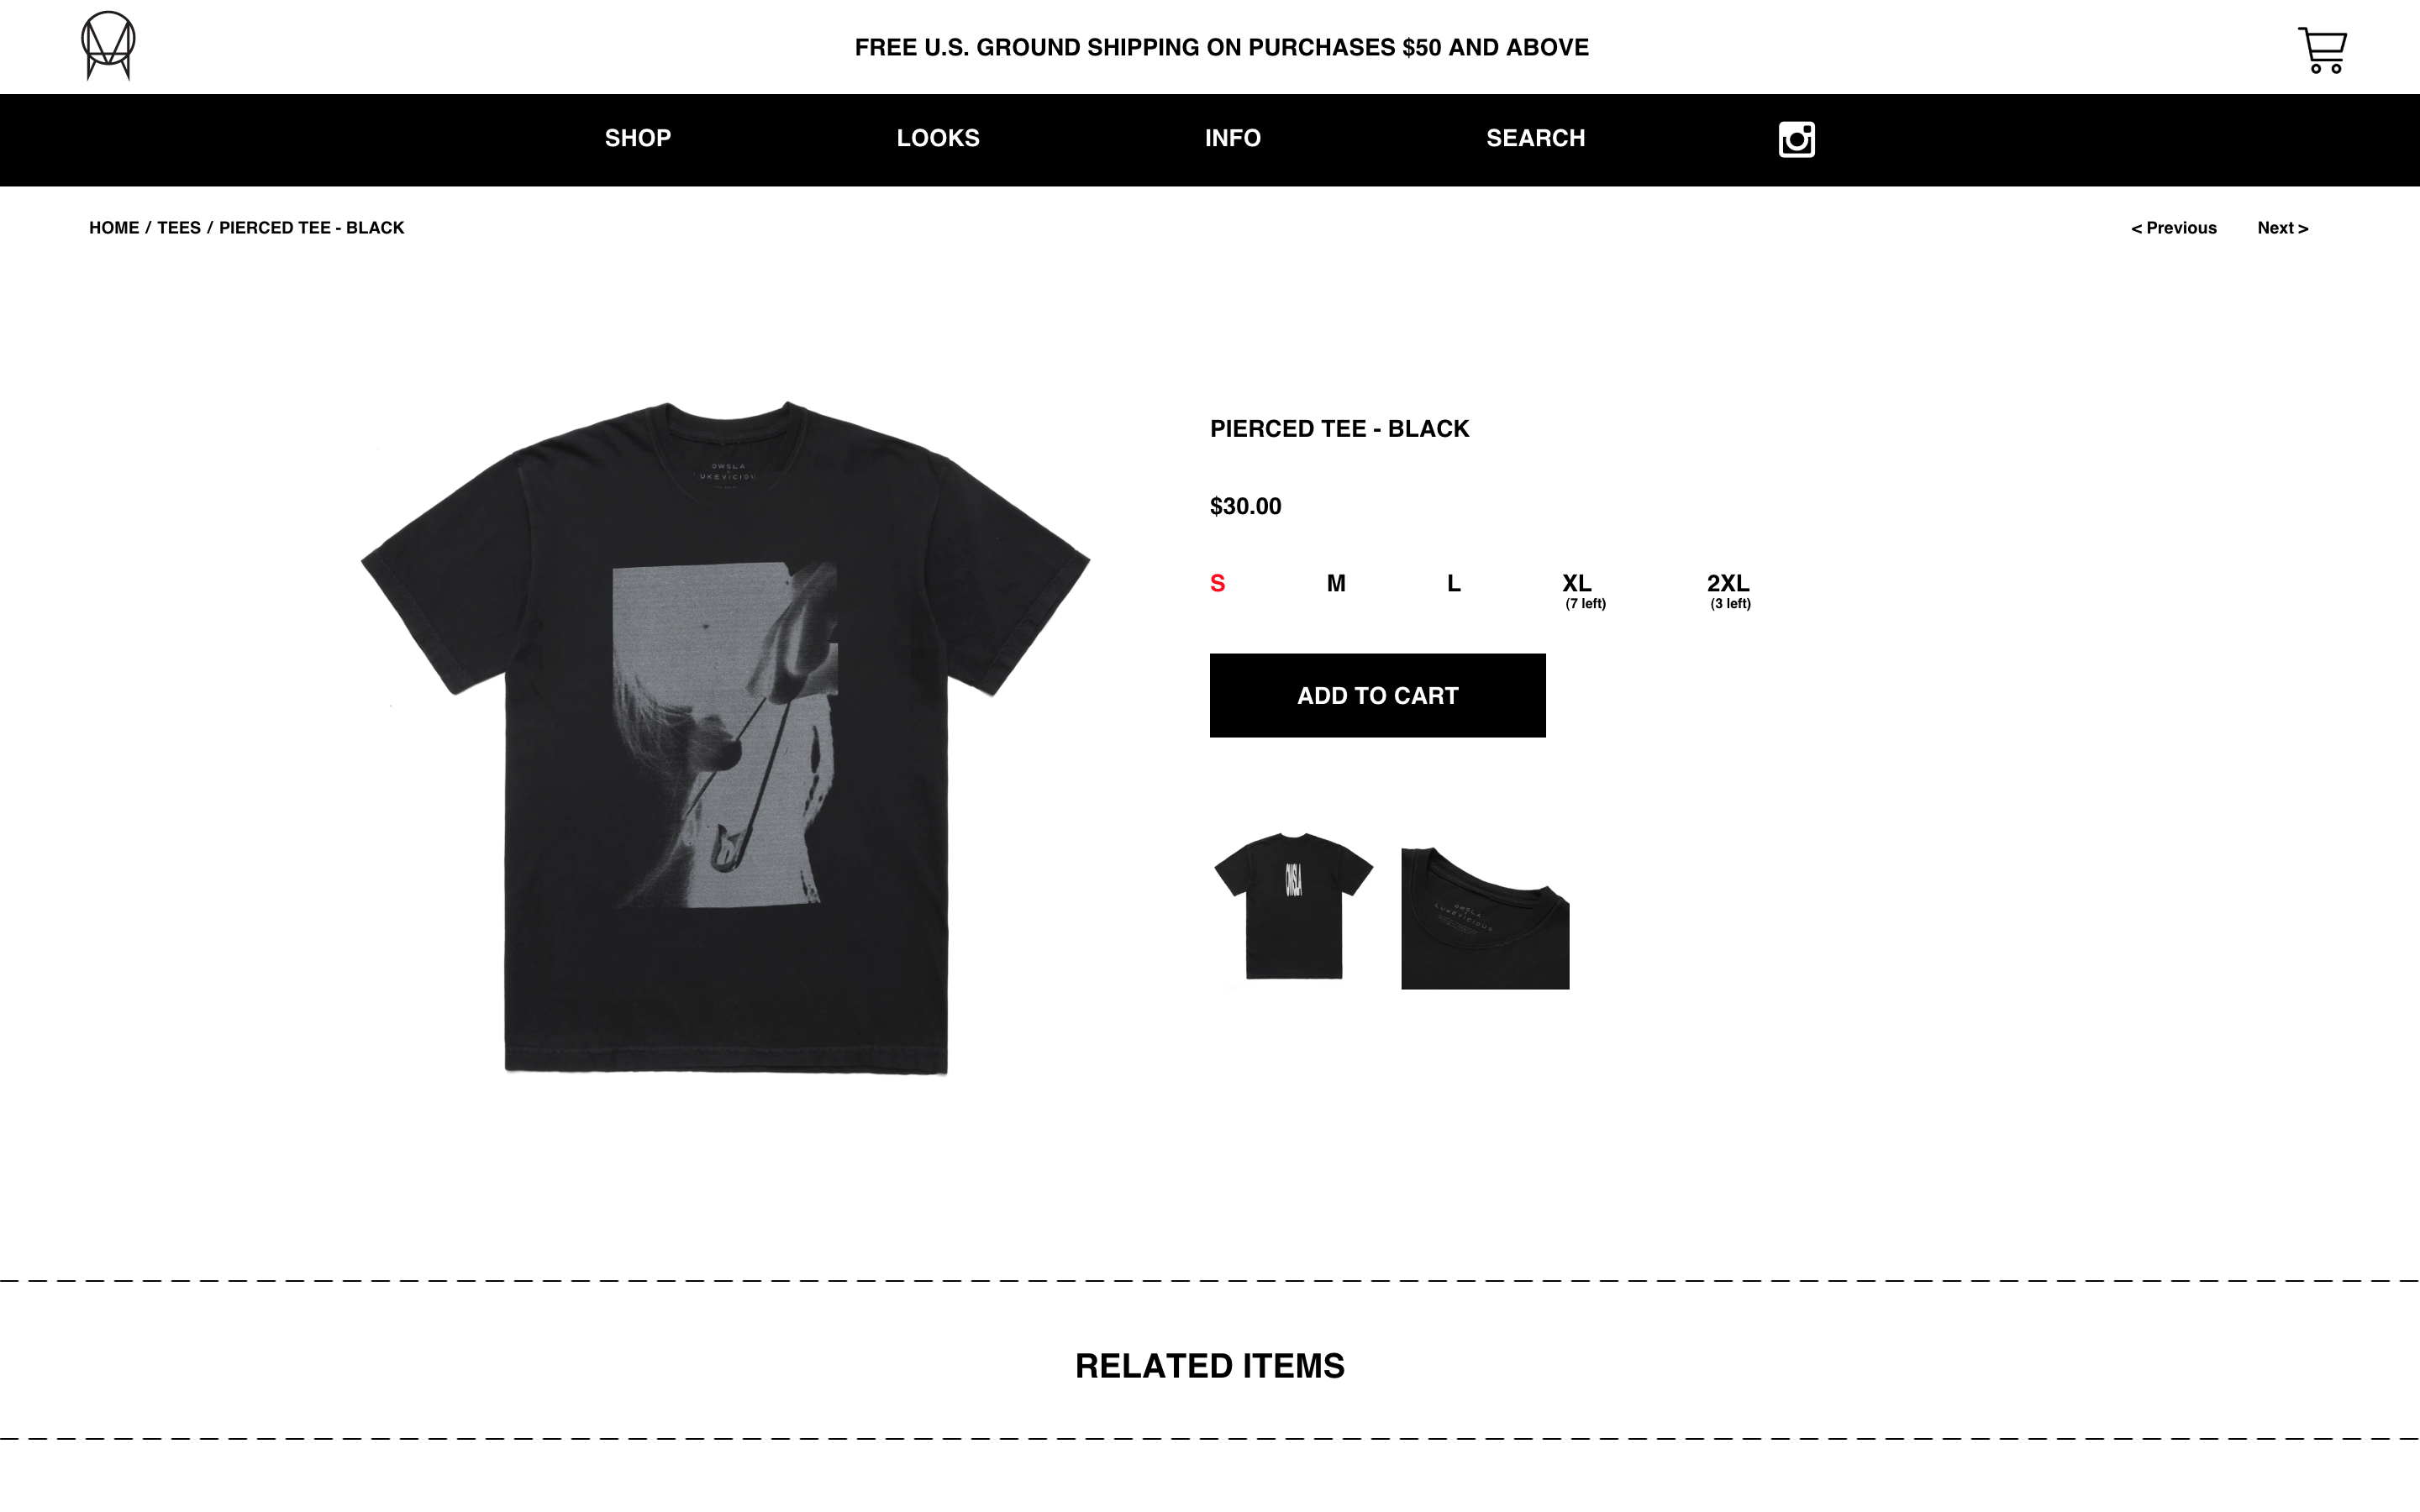Select size M option
Image resolution: width=2420 pixels, height=1512 pixels.
click(1336, 583)
